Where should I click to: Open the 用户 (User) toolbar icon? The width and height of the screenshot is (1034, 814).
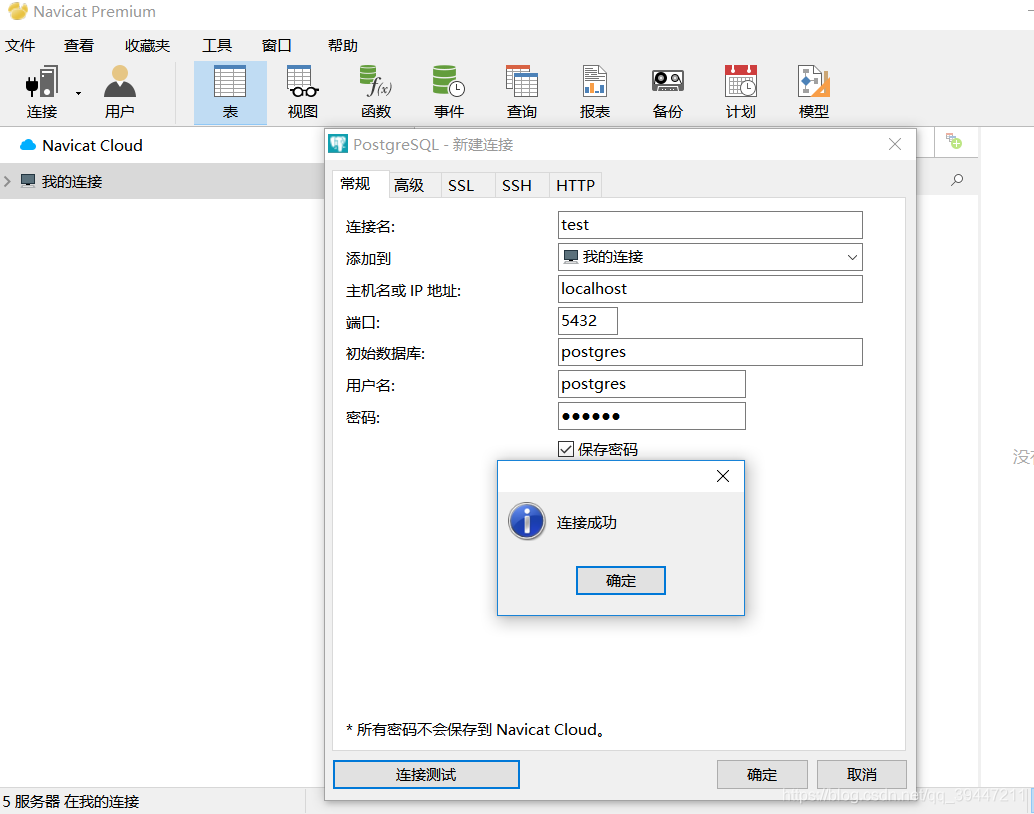coord(119,92)
